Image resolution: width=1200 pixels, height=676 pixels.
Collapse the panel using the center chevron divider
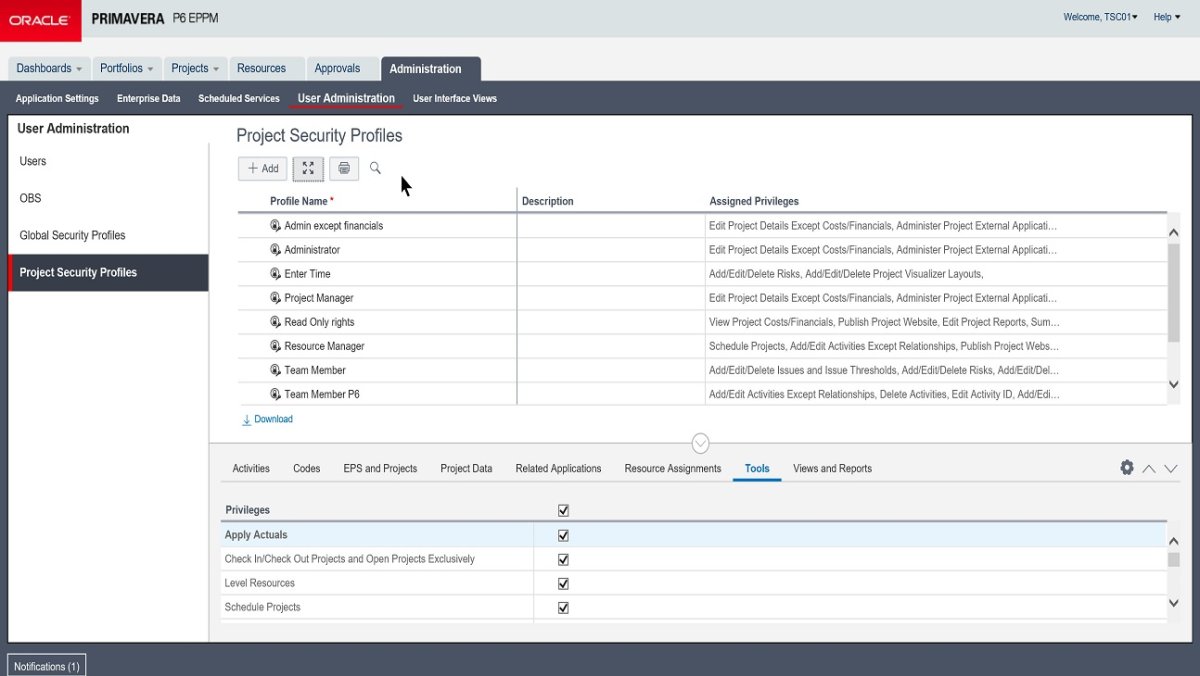(699, 443)
